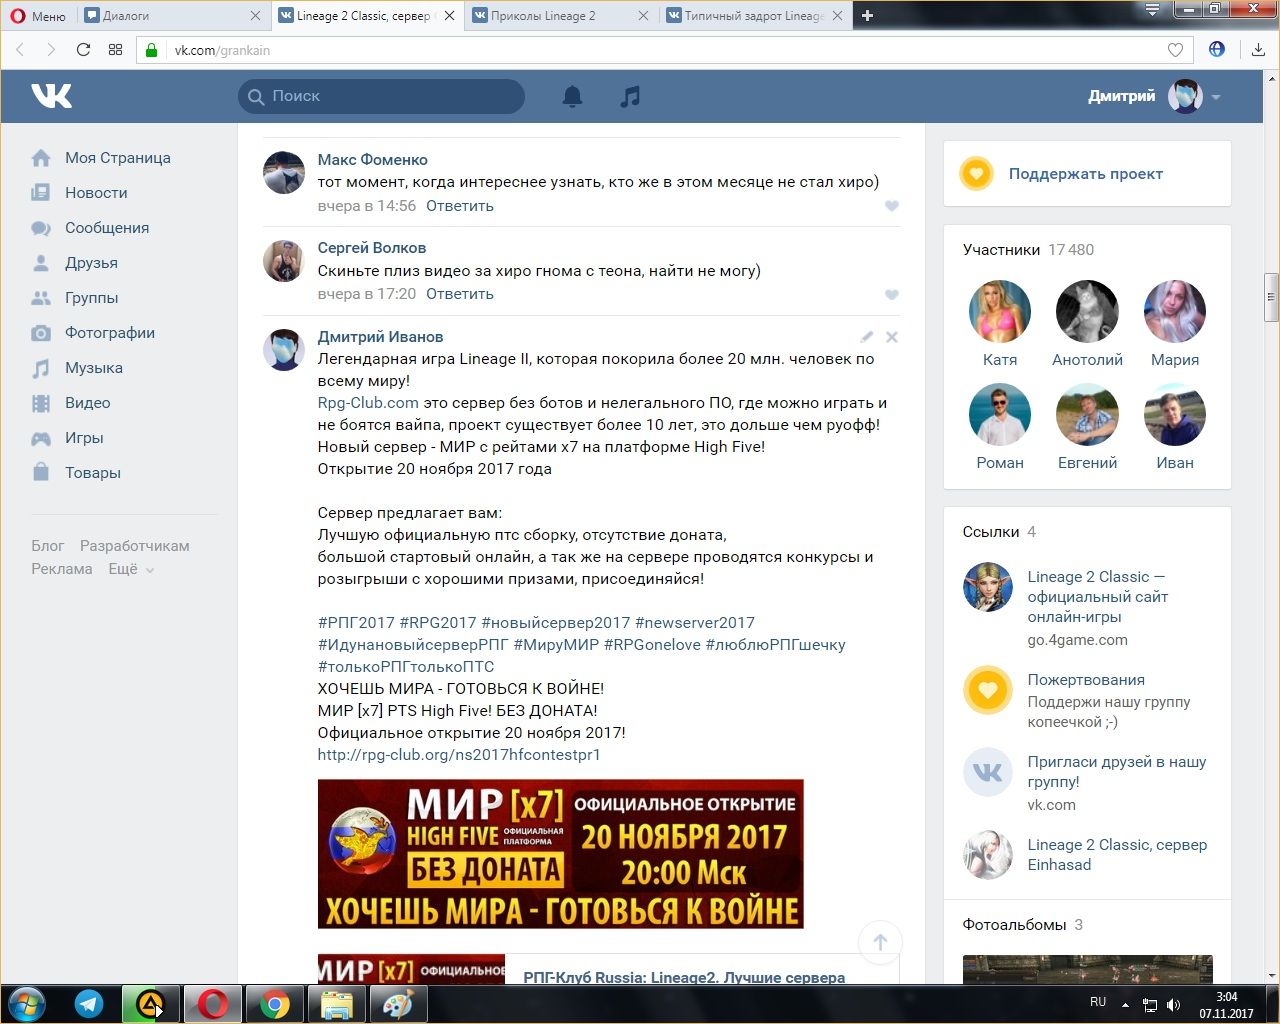Click the Поддержать проект button
This screenshot has width=1280, height=1024.
[x=1087, y=174]
